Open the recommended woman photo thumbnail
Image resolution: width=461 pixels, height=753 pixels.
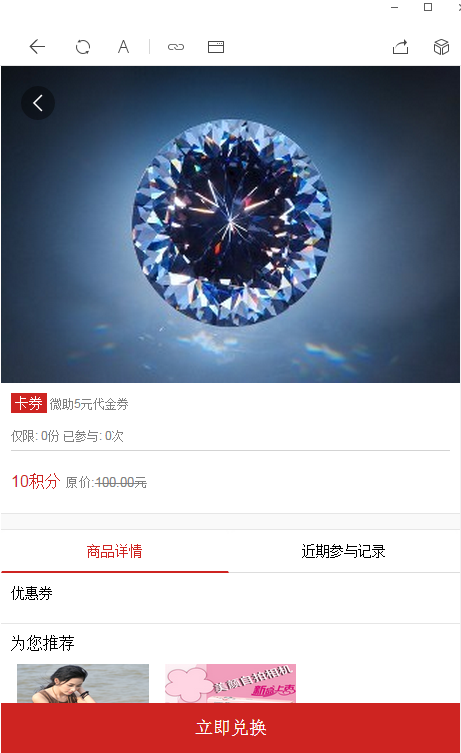point(83,683)
